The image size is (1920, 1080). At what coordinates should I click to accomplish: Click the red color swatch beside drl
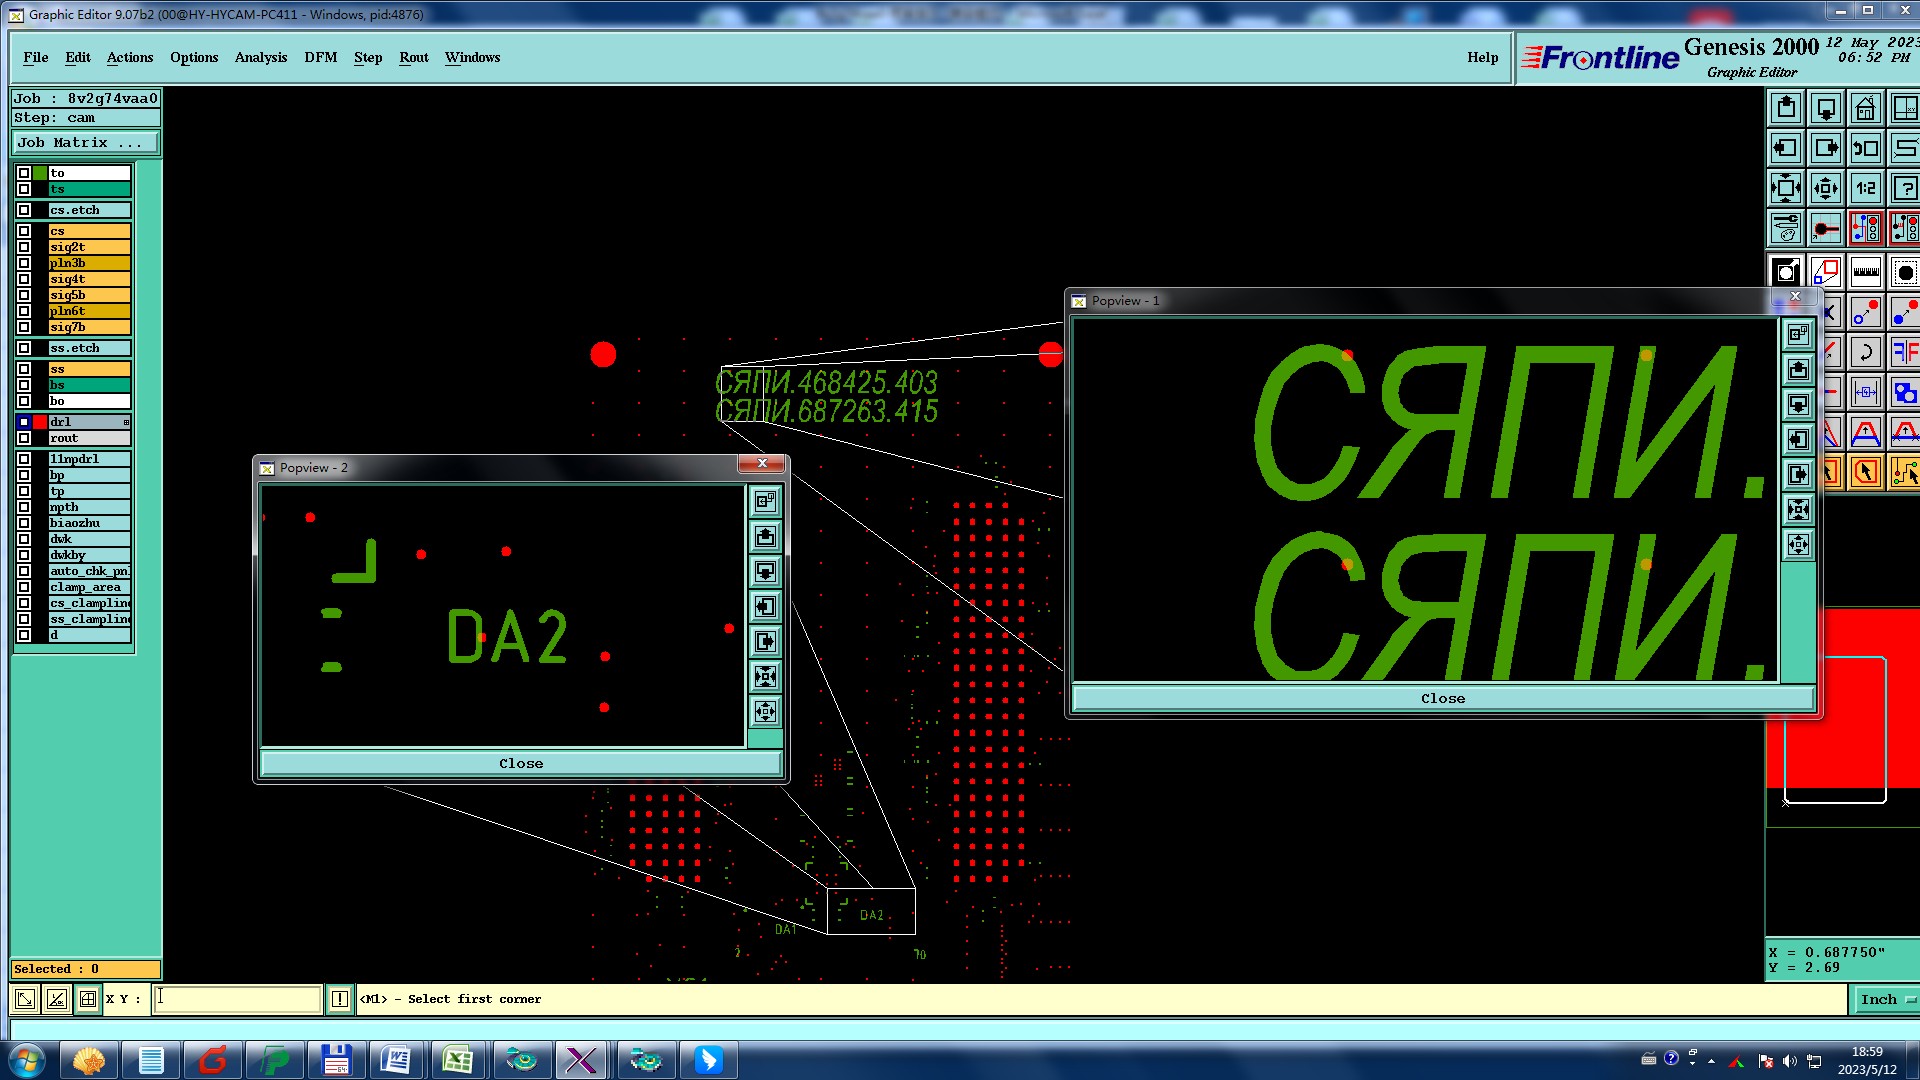pyautogui.click(x=40, y=422)
